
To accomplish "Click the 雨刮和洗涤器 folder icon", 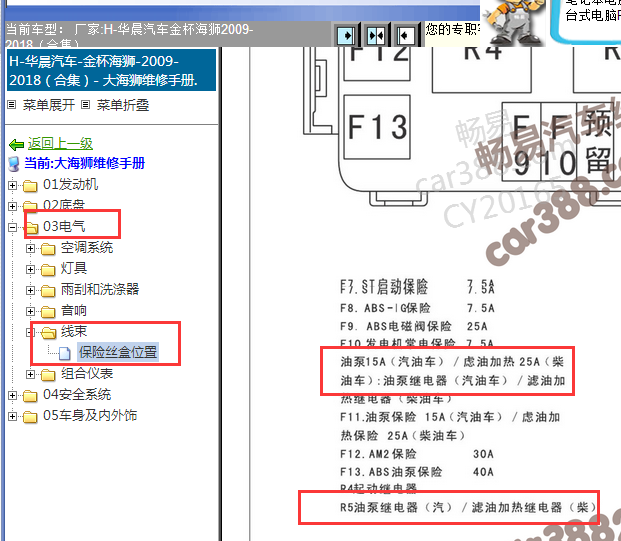I will [48, 291].
